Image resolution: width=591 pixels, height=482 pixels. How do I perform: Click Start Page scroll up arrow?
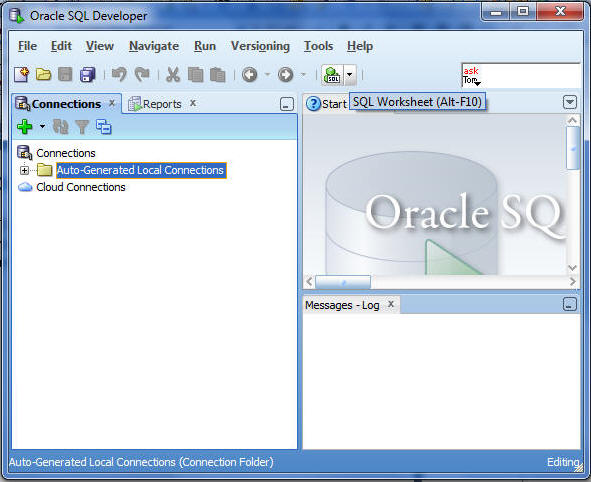(573, 121)
